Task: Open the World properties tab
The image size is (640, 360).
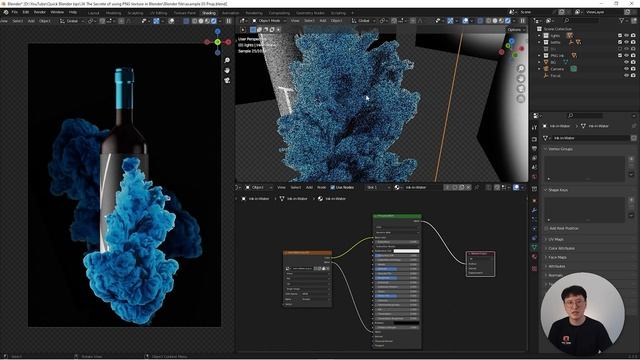Action: coord(534,177)
